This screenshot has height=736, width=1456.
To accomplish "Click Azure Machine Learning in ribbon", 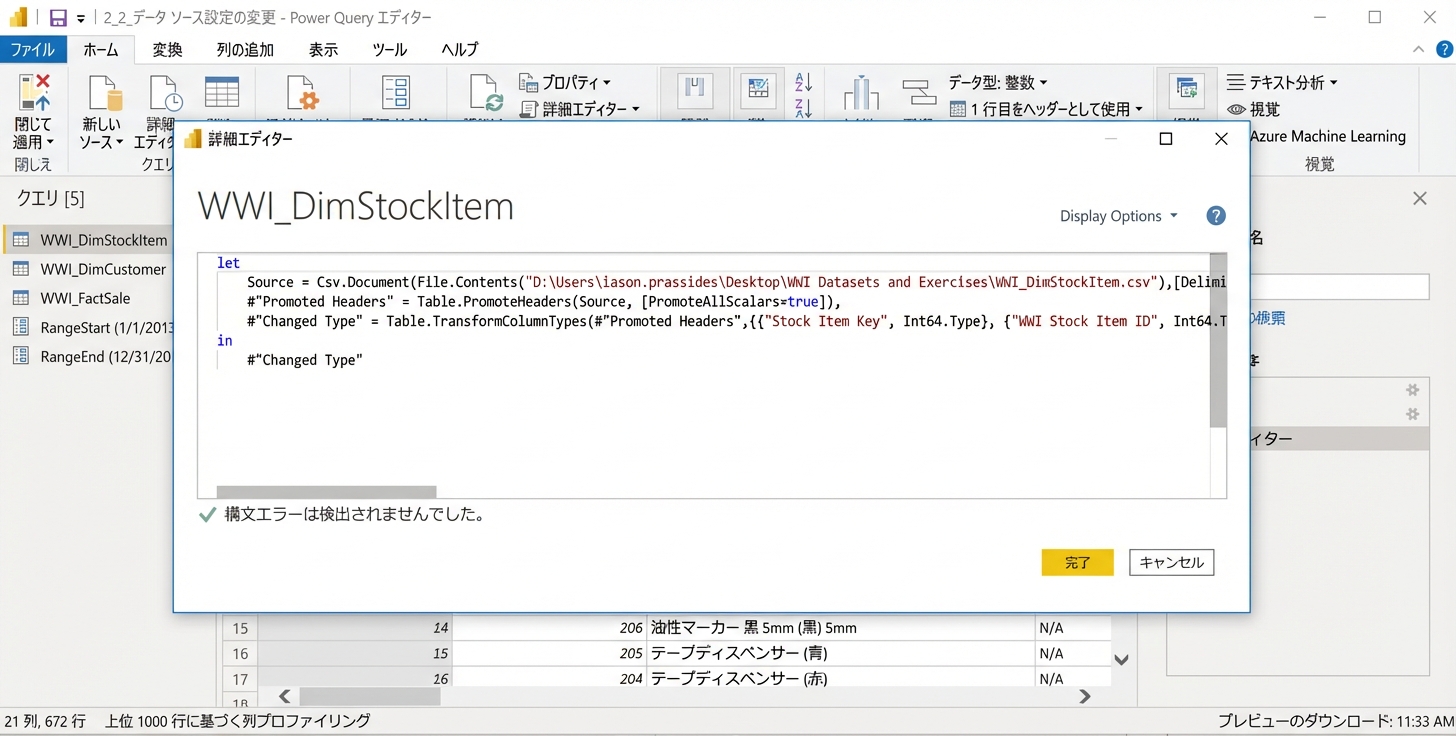I will pyautogui.click(x=1327, y=136).
